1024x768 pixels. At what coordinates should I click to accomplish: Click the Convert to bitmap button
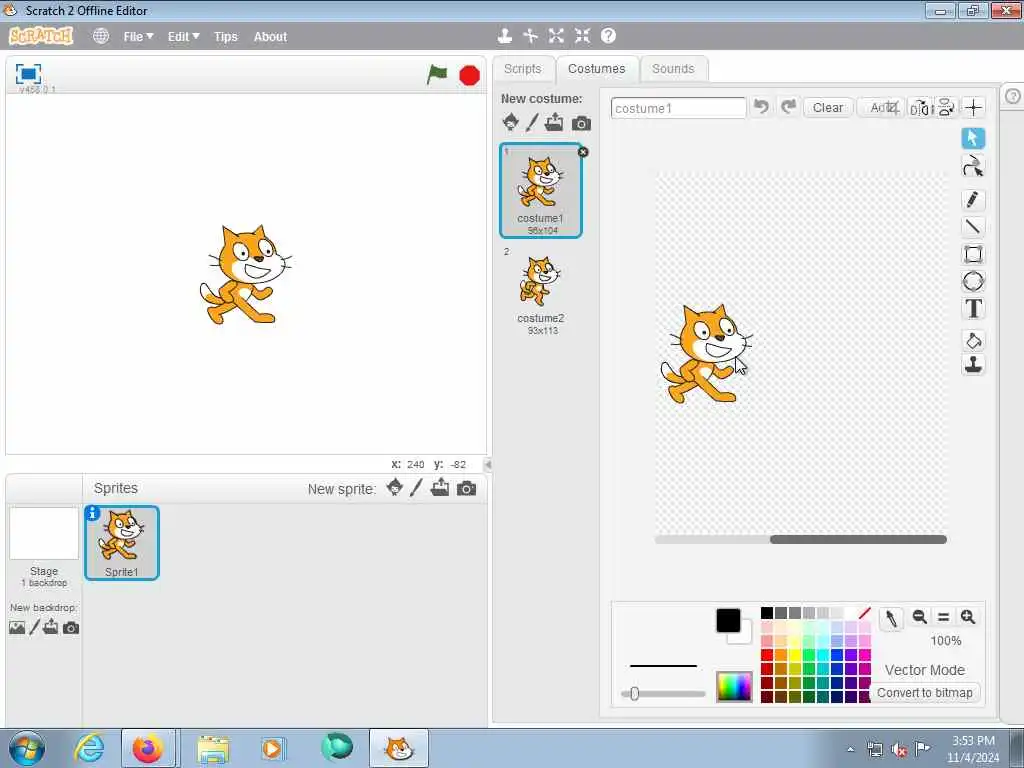point(925,692)
